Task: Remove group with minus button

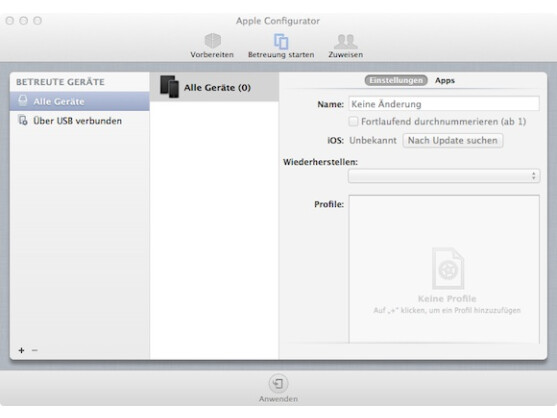Action: point(34,350)
